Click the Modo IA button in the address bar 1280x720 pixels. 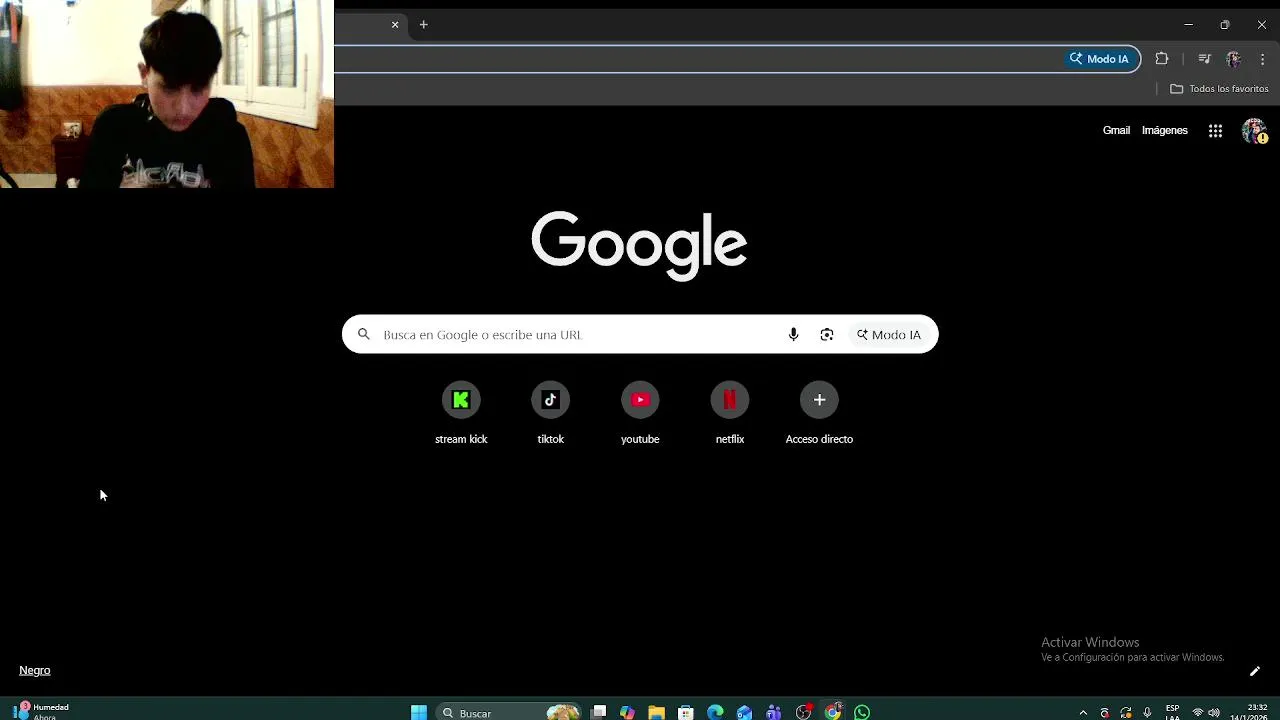pos(1099,59)
